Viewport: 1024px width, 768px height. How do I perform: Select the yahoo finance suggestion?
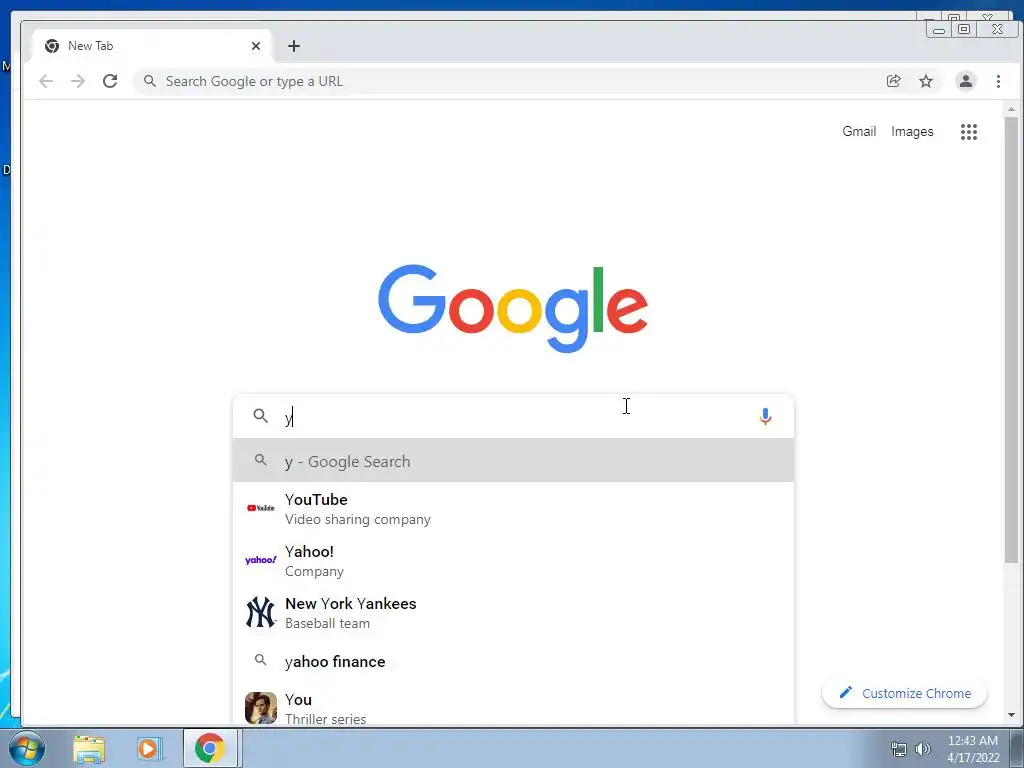tap(513, 662)
